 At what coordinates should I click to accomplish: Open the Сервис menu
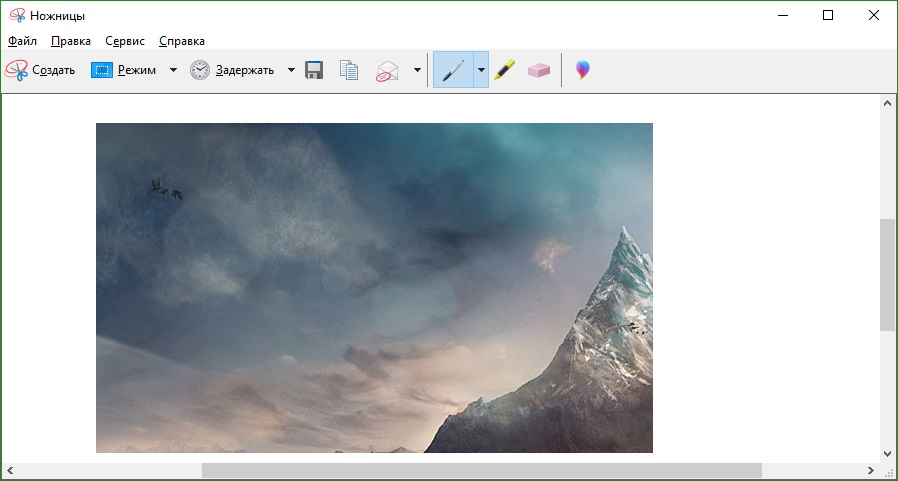(125, 41)
